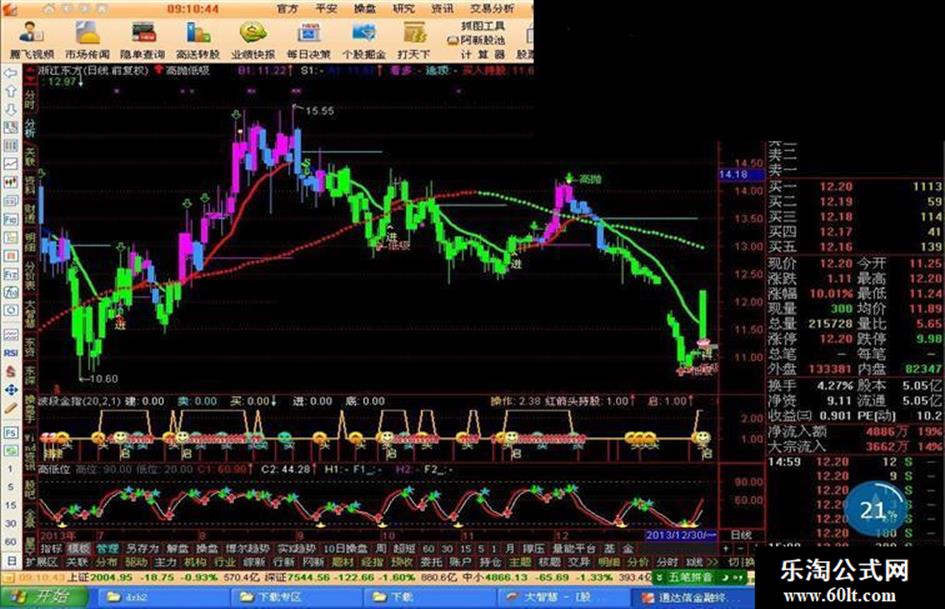
Task: Open the 操盘 menu
Action: [x=365, y=8]
